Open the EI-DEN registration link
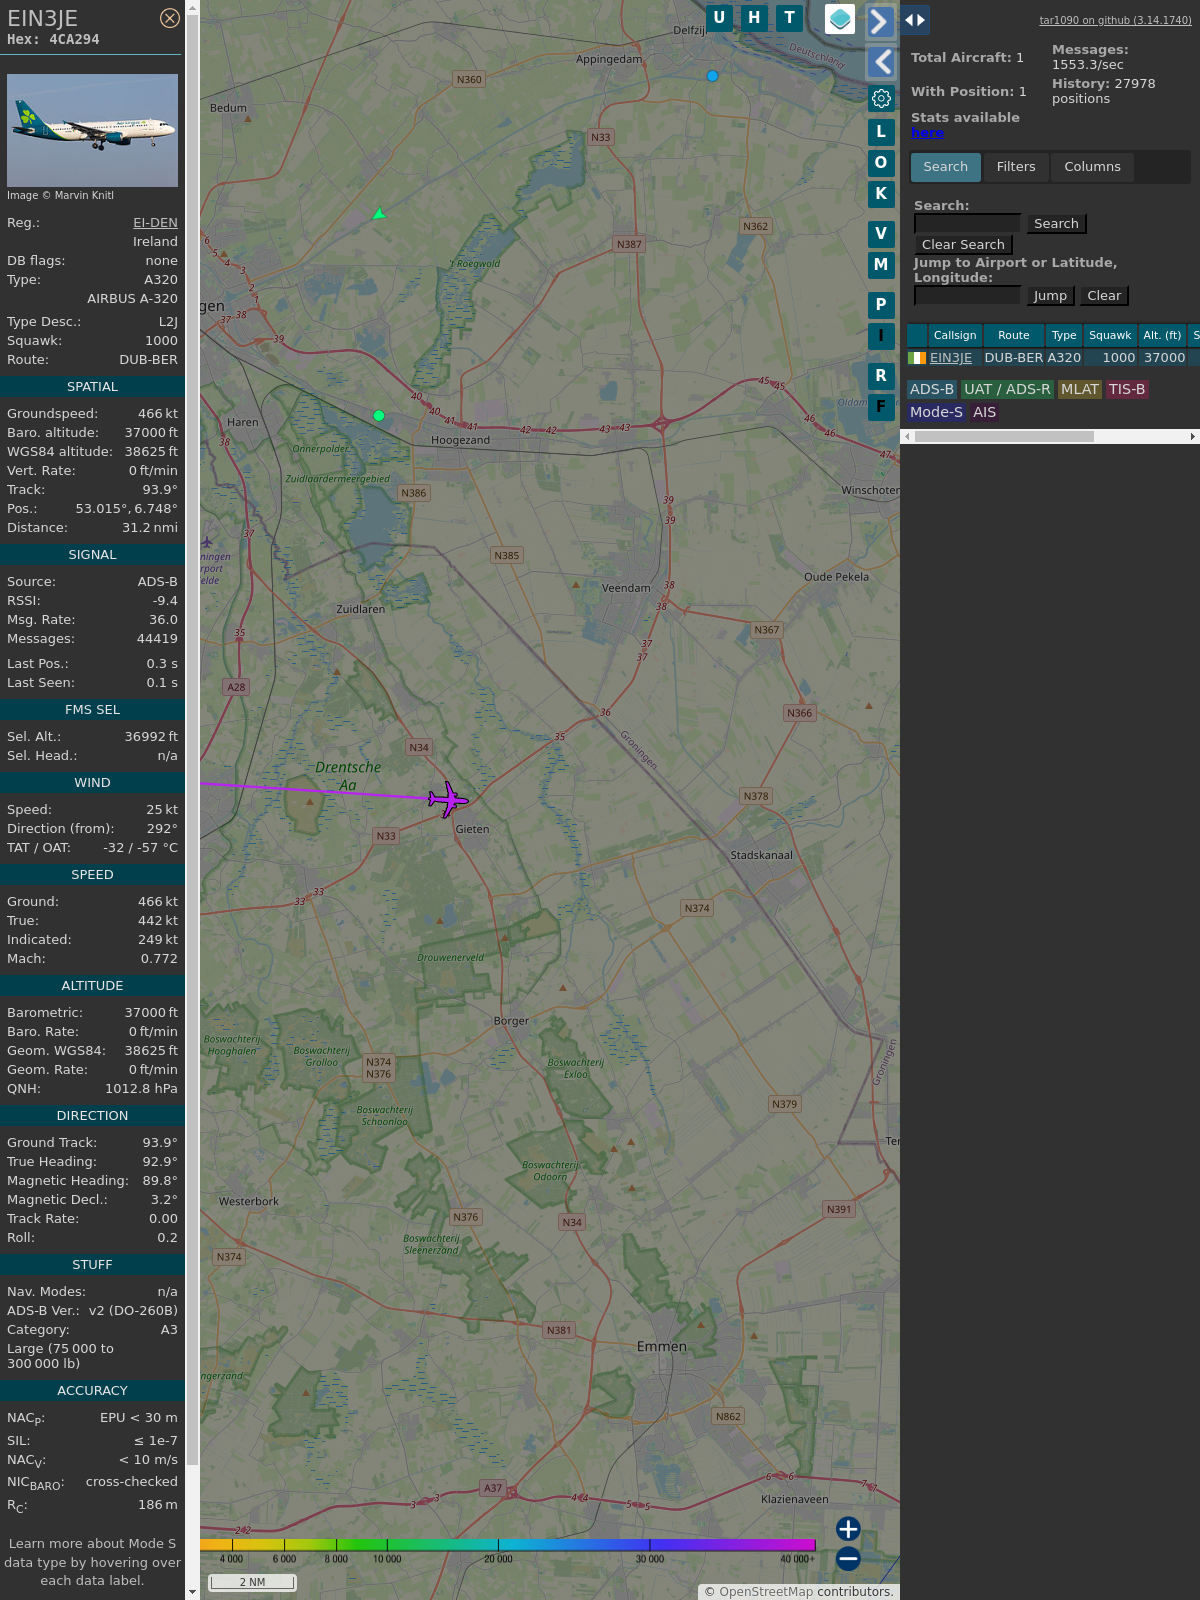This screenshot has width=1200, height=1600. pyautogui.click(x=155, y=223)
